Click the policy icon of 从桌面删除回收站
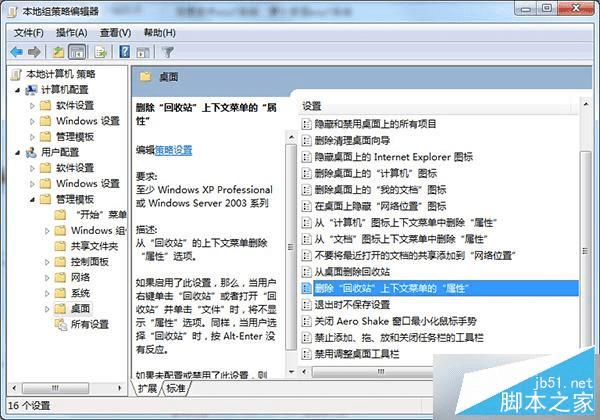This screenshot has height=420, width=600. click(307, 272)
